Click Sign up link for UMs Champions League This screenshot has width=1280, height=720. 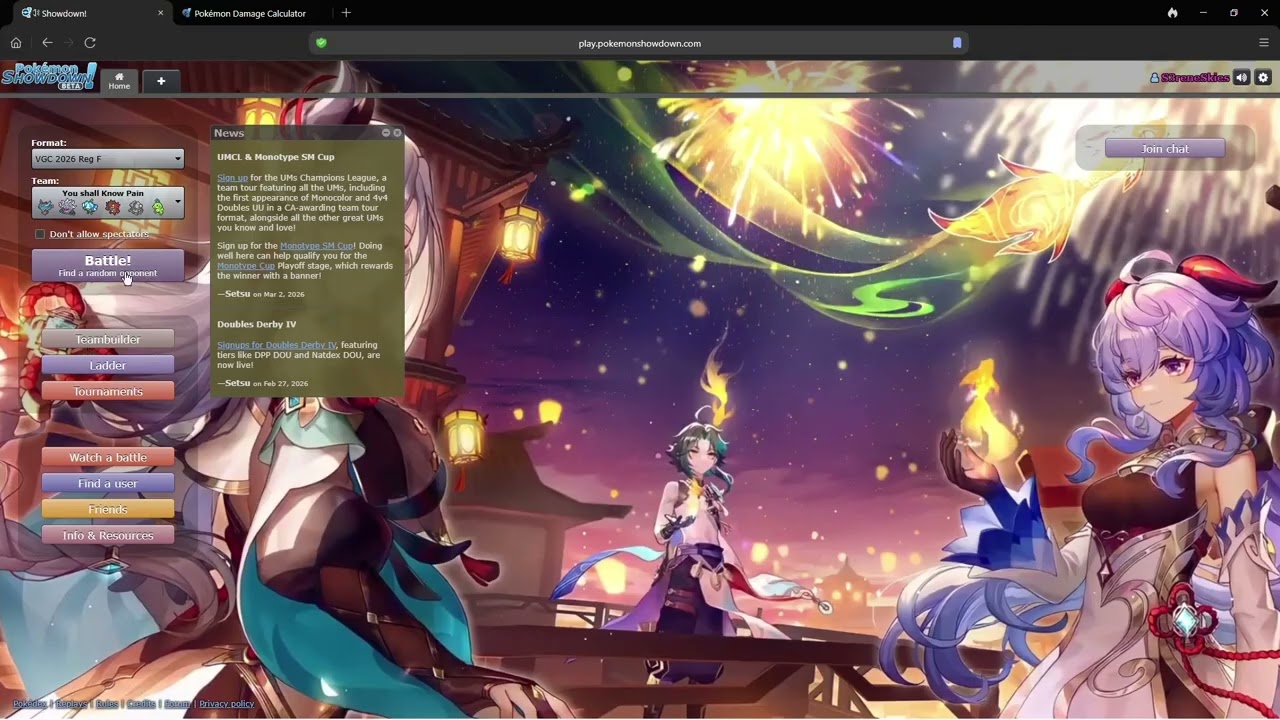232,178
